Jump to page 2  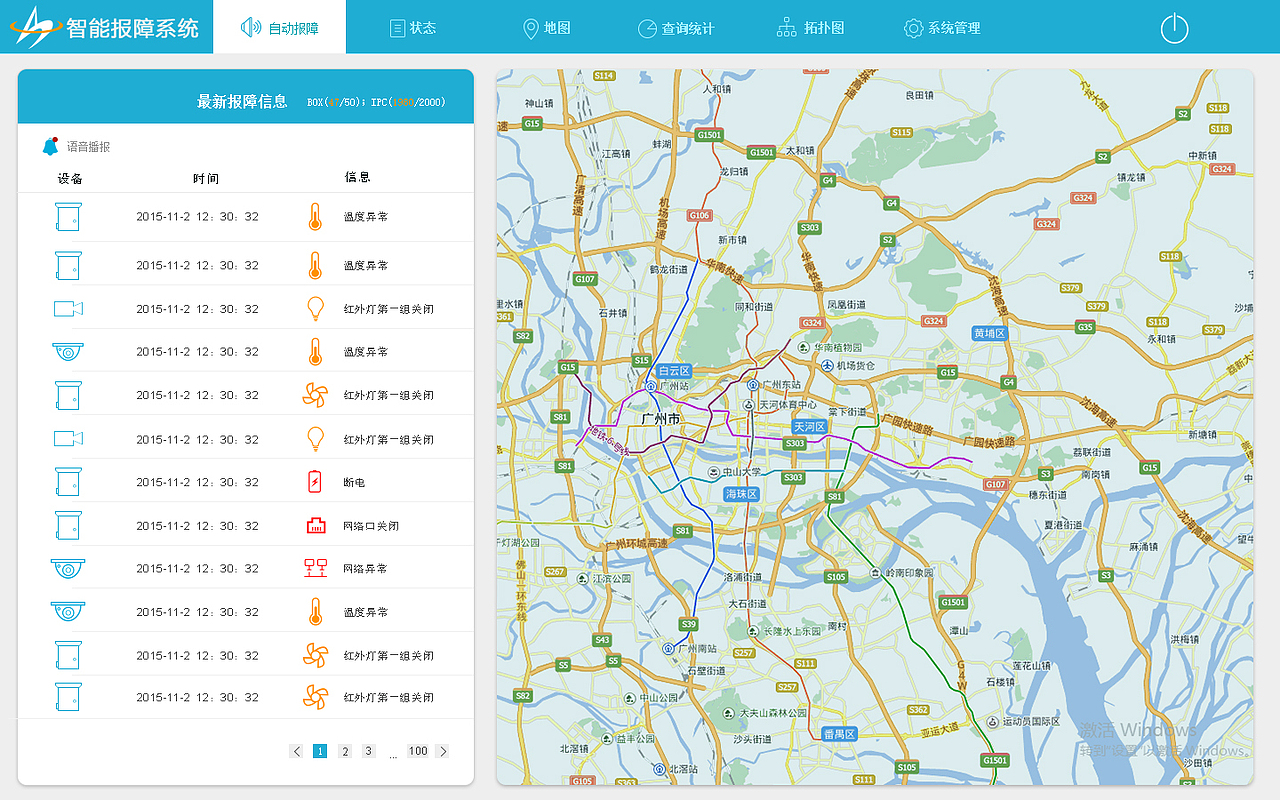point(345,751)
